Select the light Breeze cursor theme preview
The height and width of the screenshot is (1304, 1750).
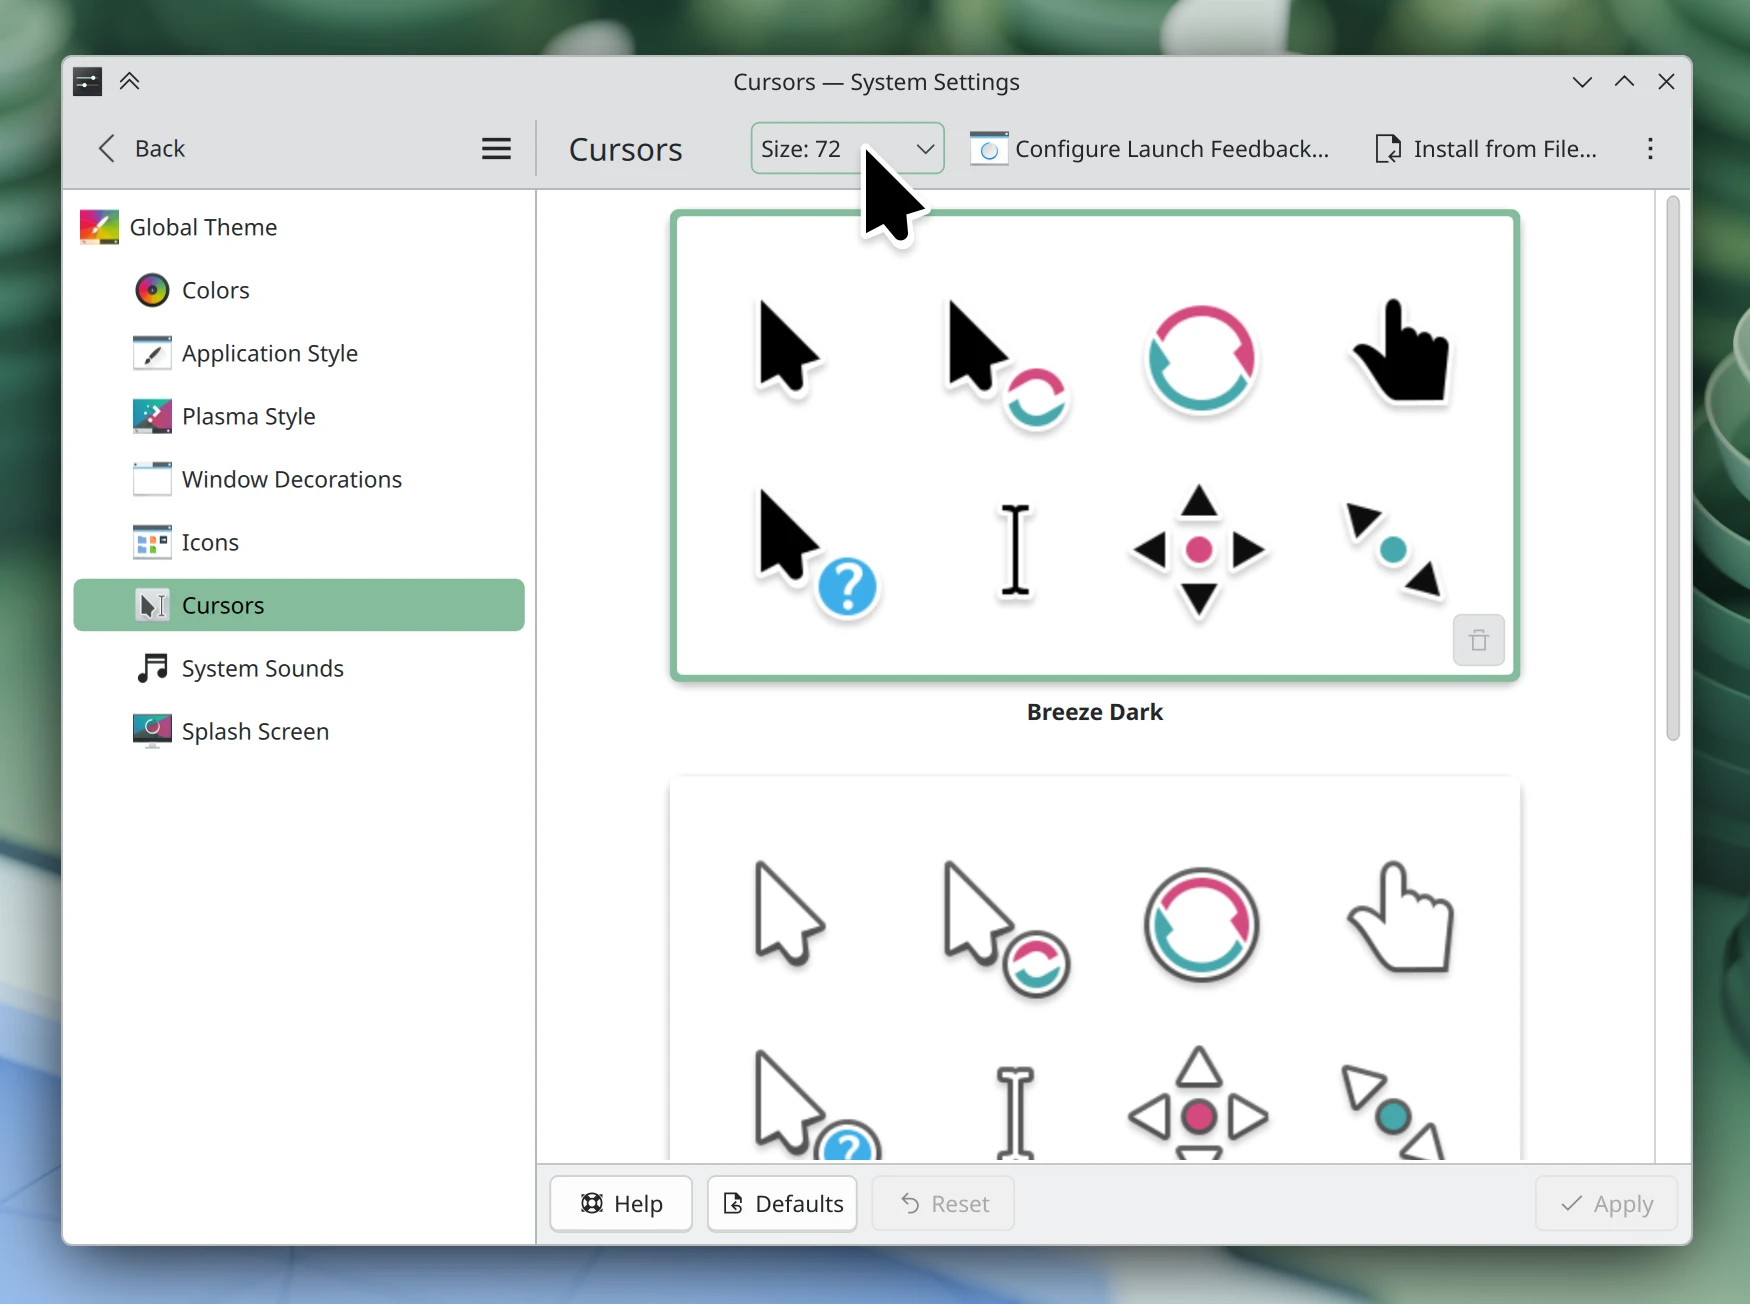coord(1094,970)
